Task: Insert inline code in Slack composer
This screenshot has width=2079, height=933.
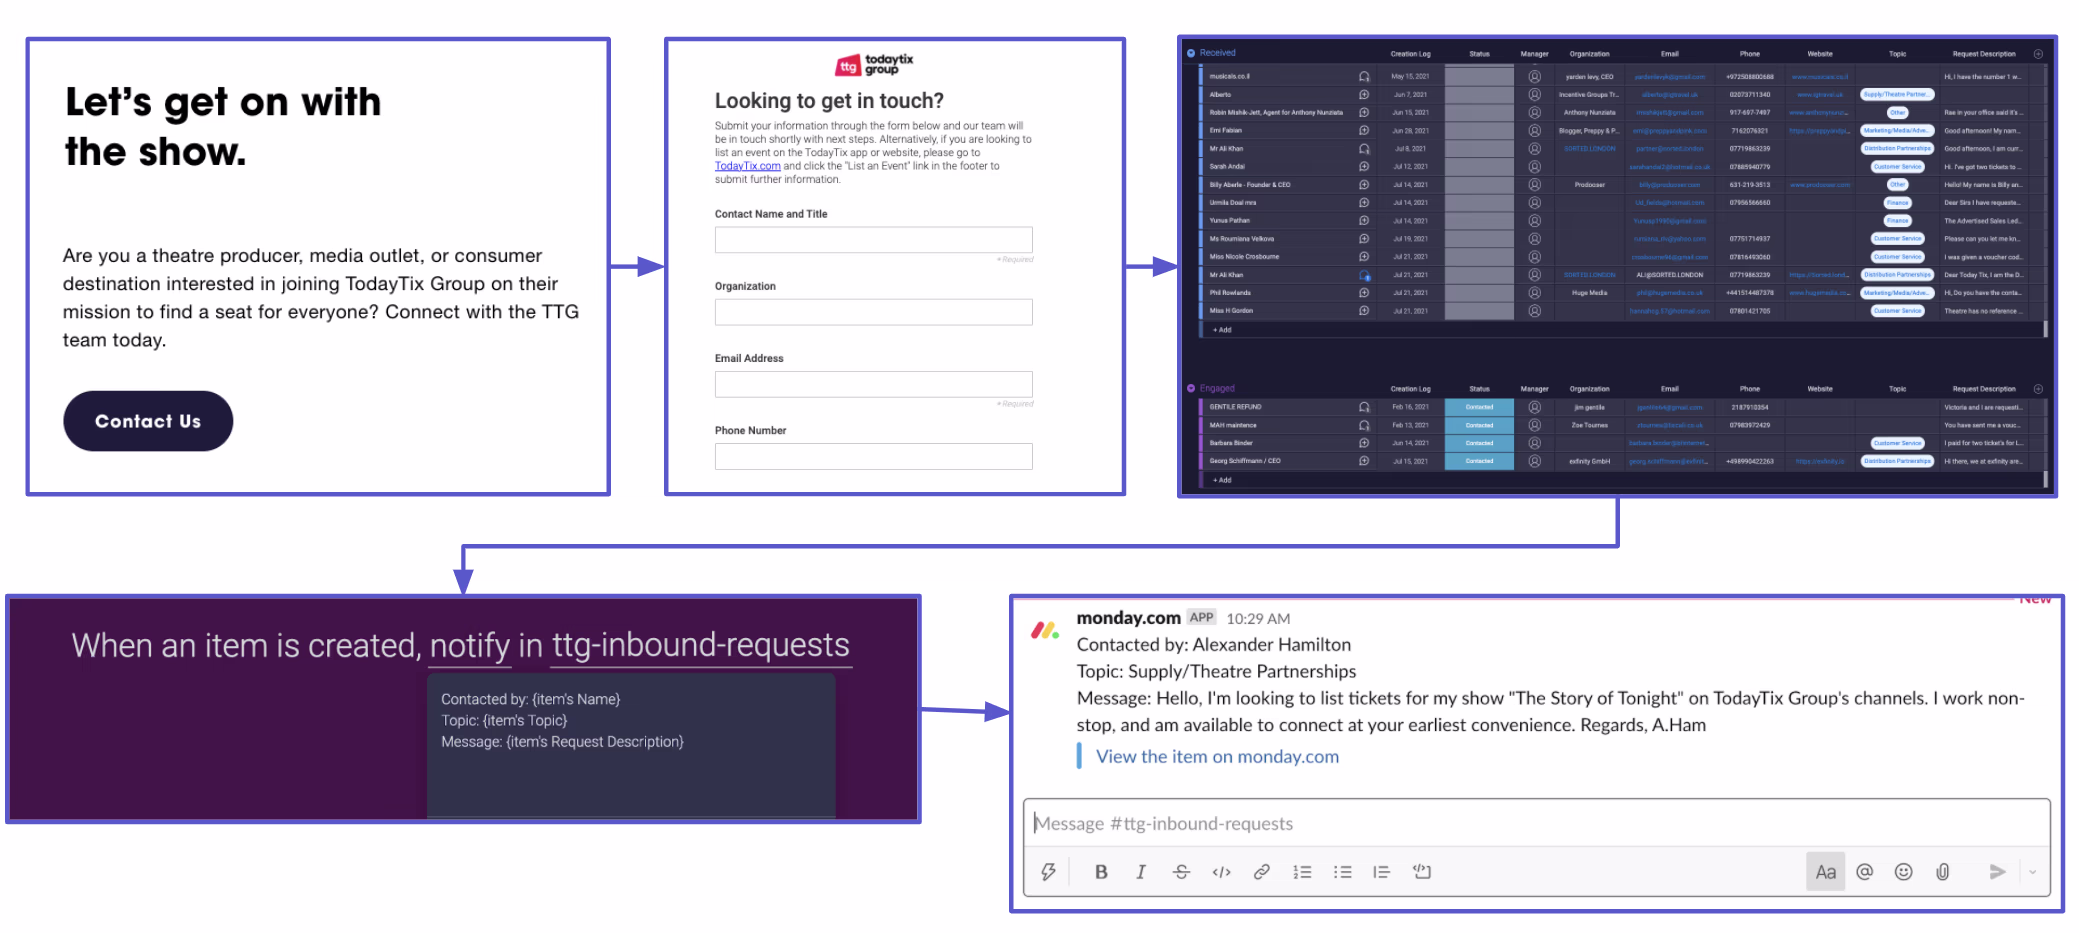Action: pyautogui.click(x=1221, y=872)
